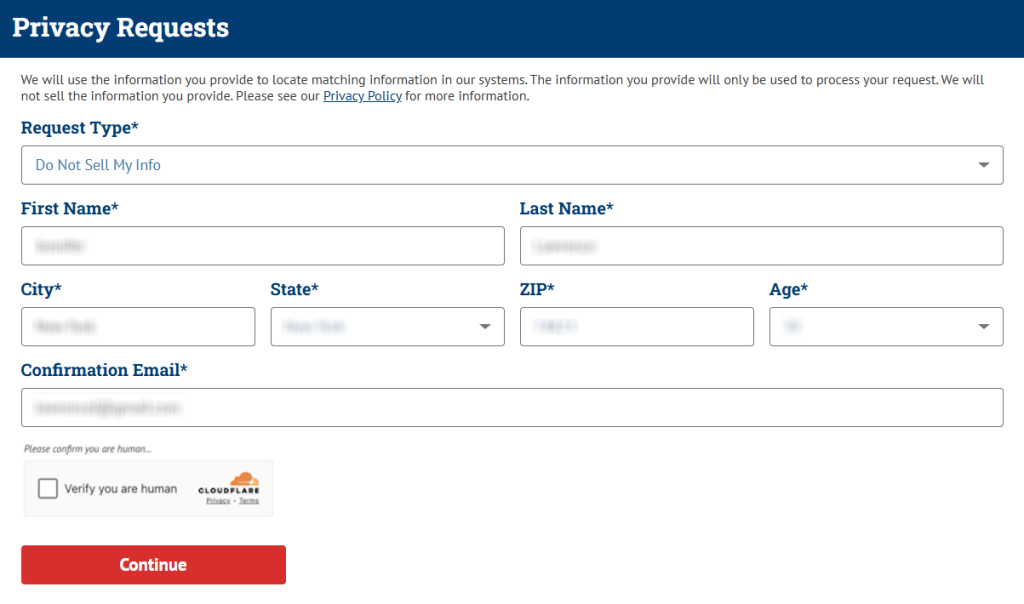Click the Confirmation Email label
This screenshot has height=604, width=1024.
pos(104,370)
